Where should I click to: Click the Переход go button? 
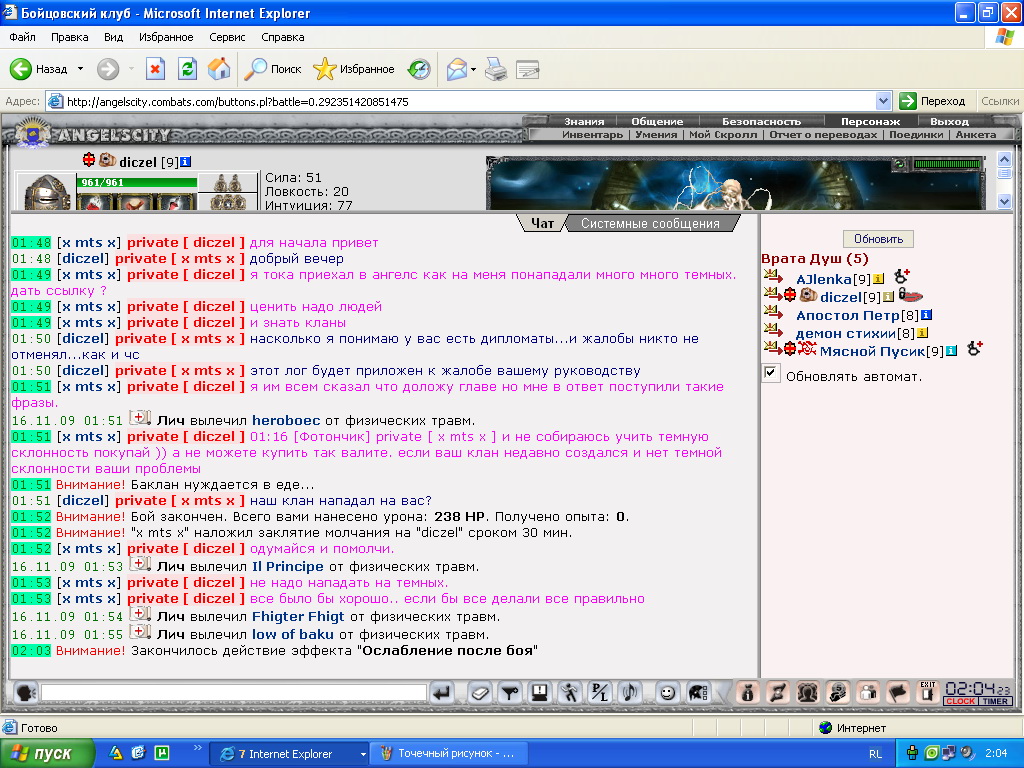933,101
